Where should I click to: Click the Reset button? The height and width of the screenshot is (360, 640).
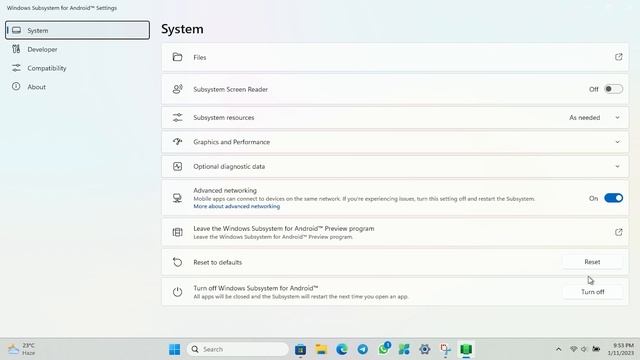click(592, 262)
